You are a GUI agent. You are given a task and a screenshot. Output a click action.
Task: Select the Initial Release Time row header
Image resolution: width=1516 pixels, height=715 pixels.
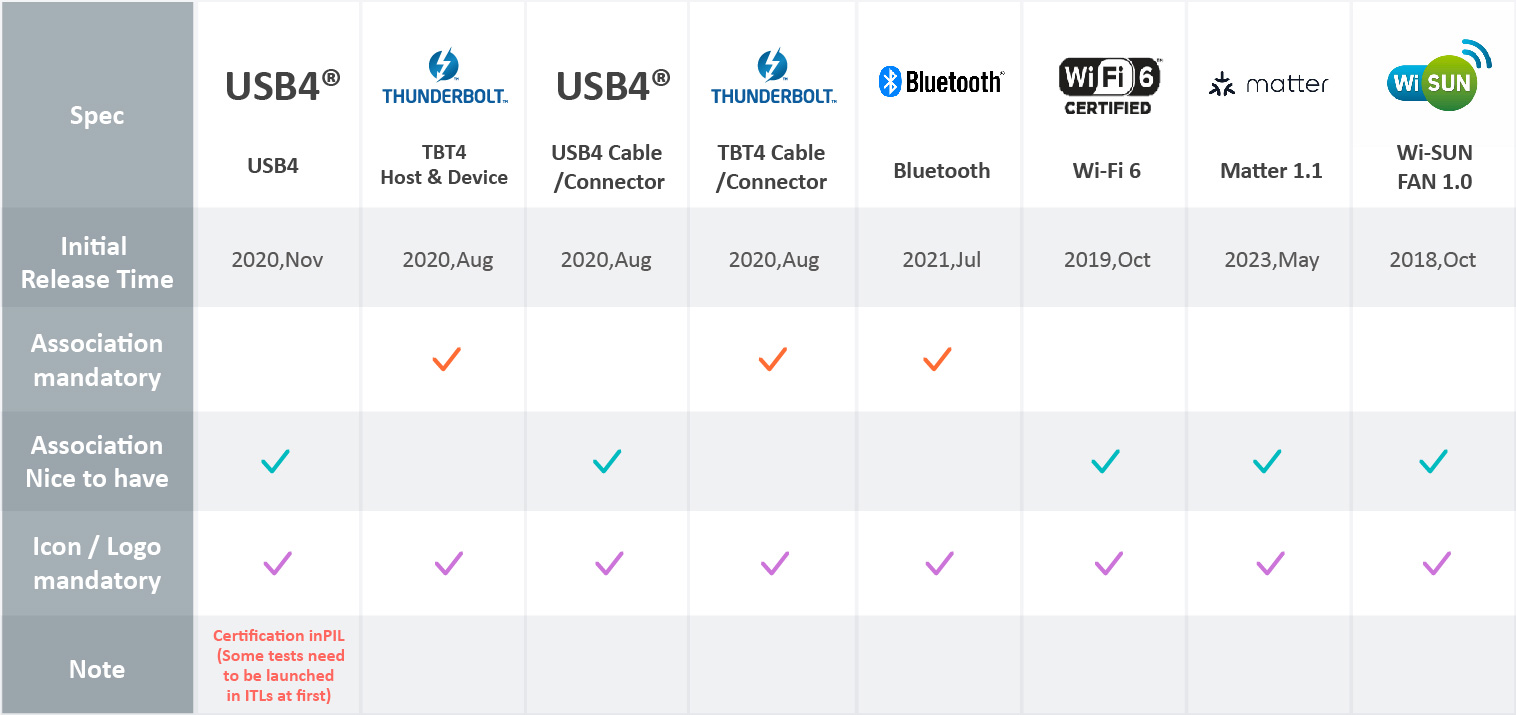tap(97, 263)
